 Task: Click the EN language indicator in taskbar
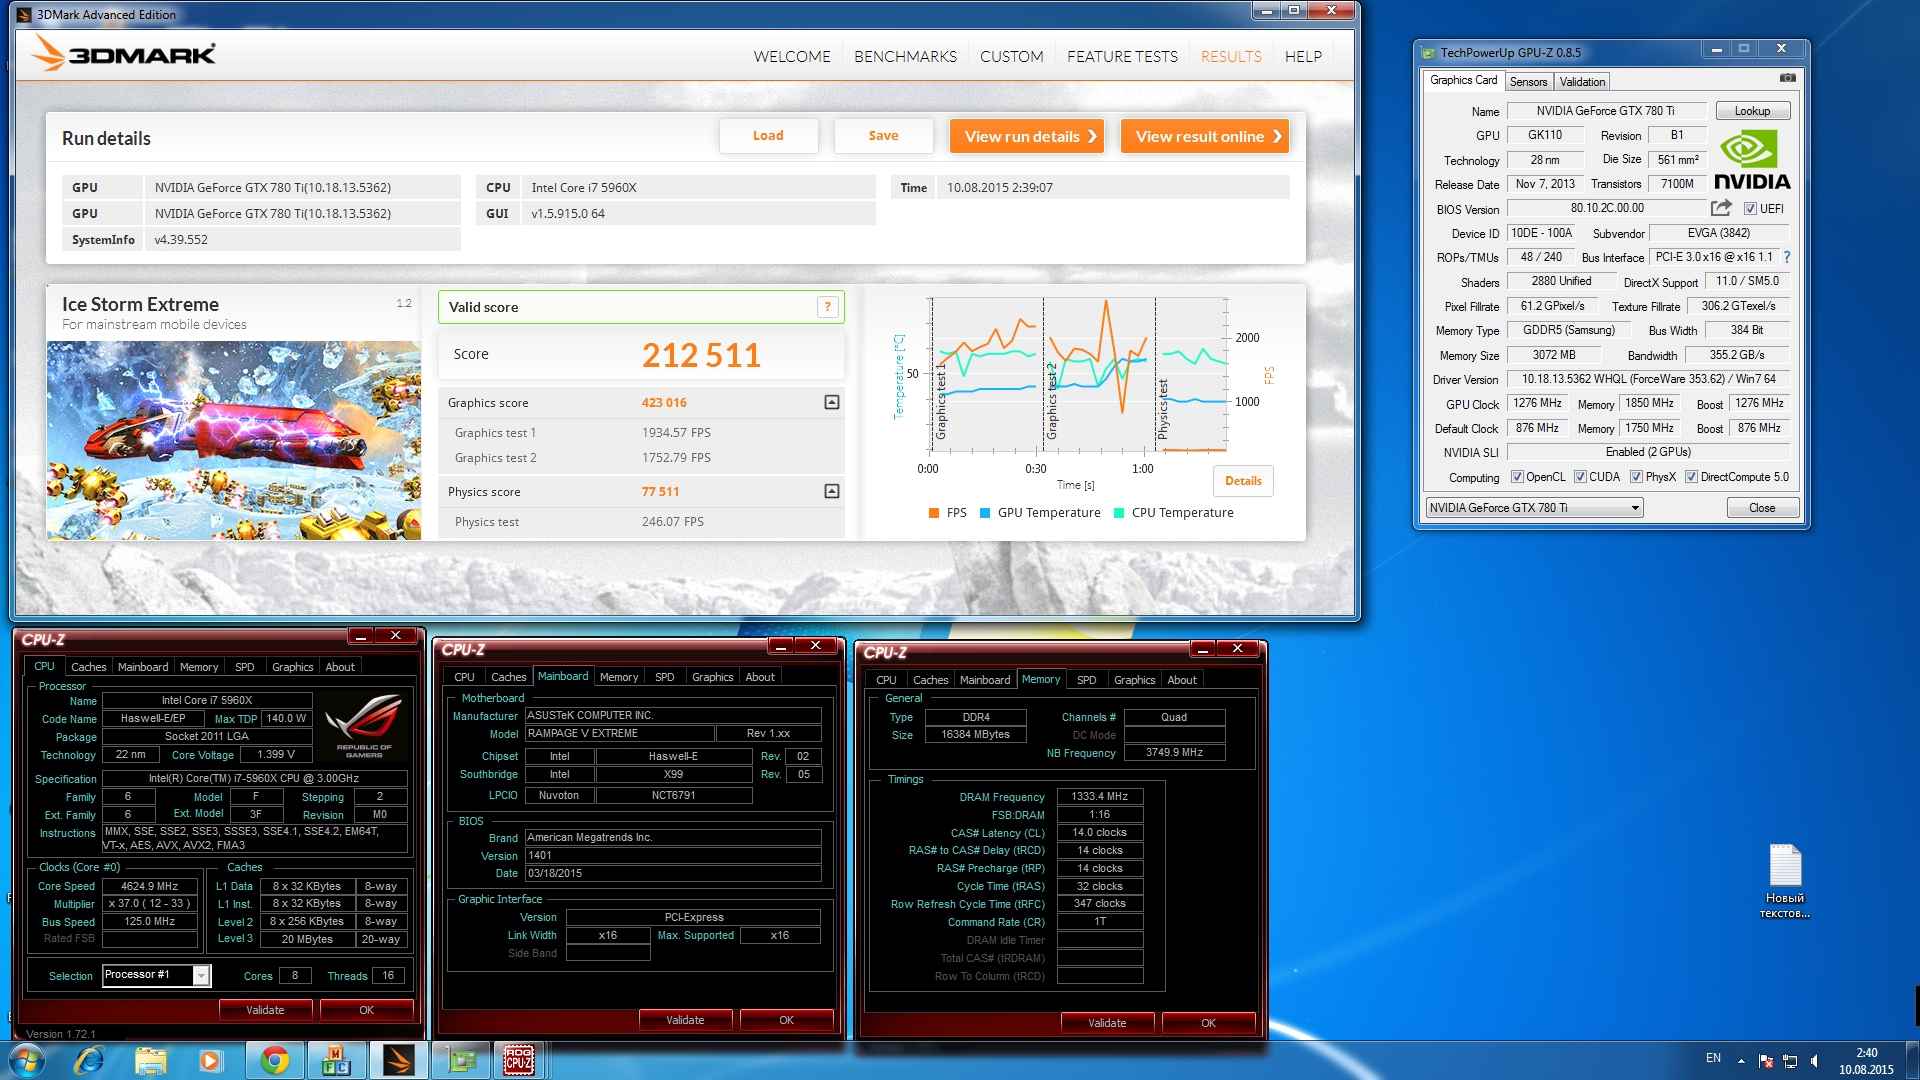coord(1713,1058)
